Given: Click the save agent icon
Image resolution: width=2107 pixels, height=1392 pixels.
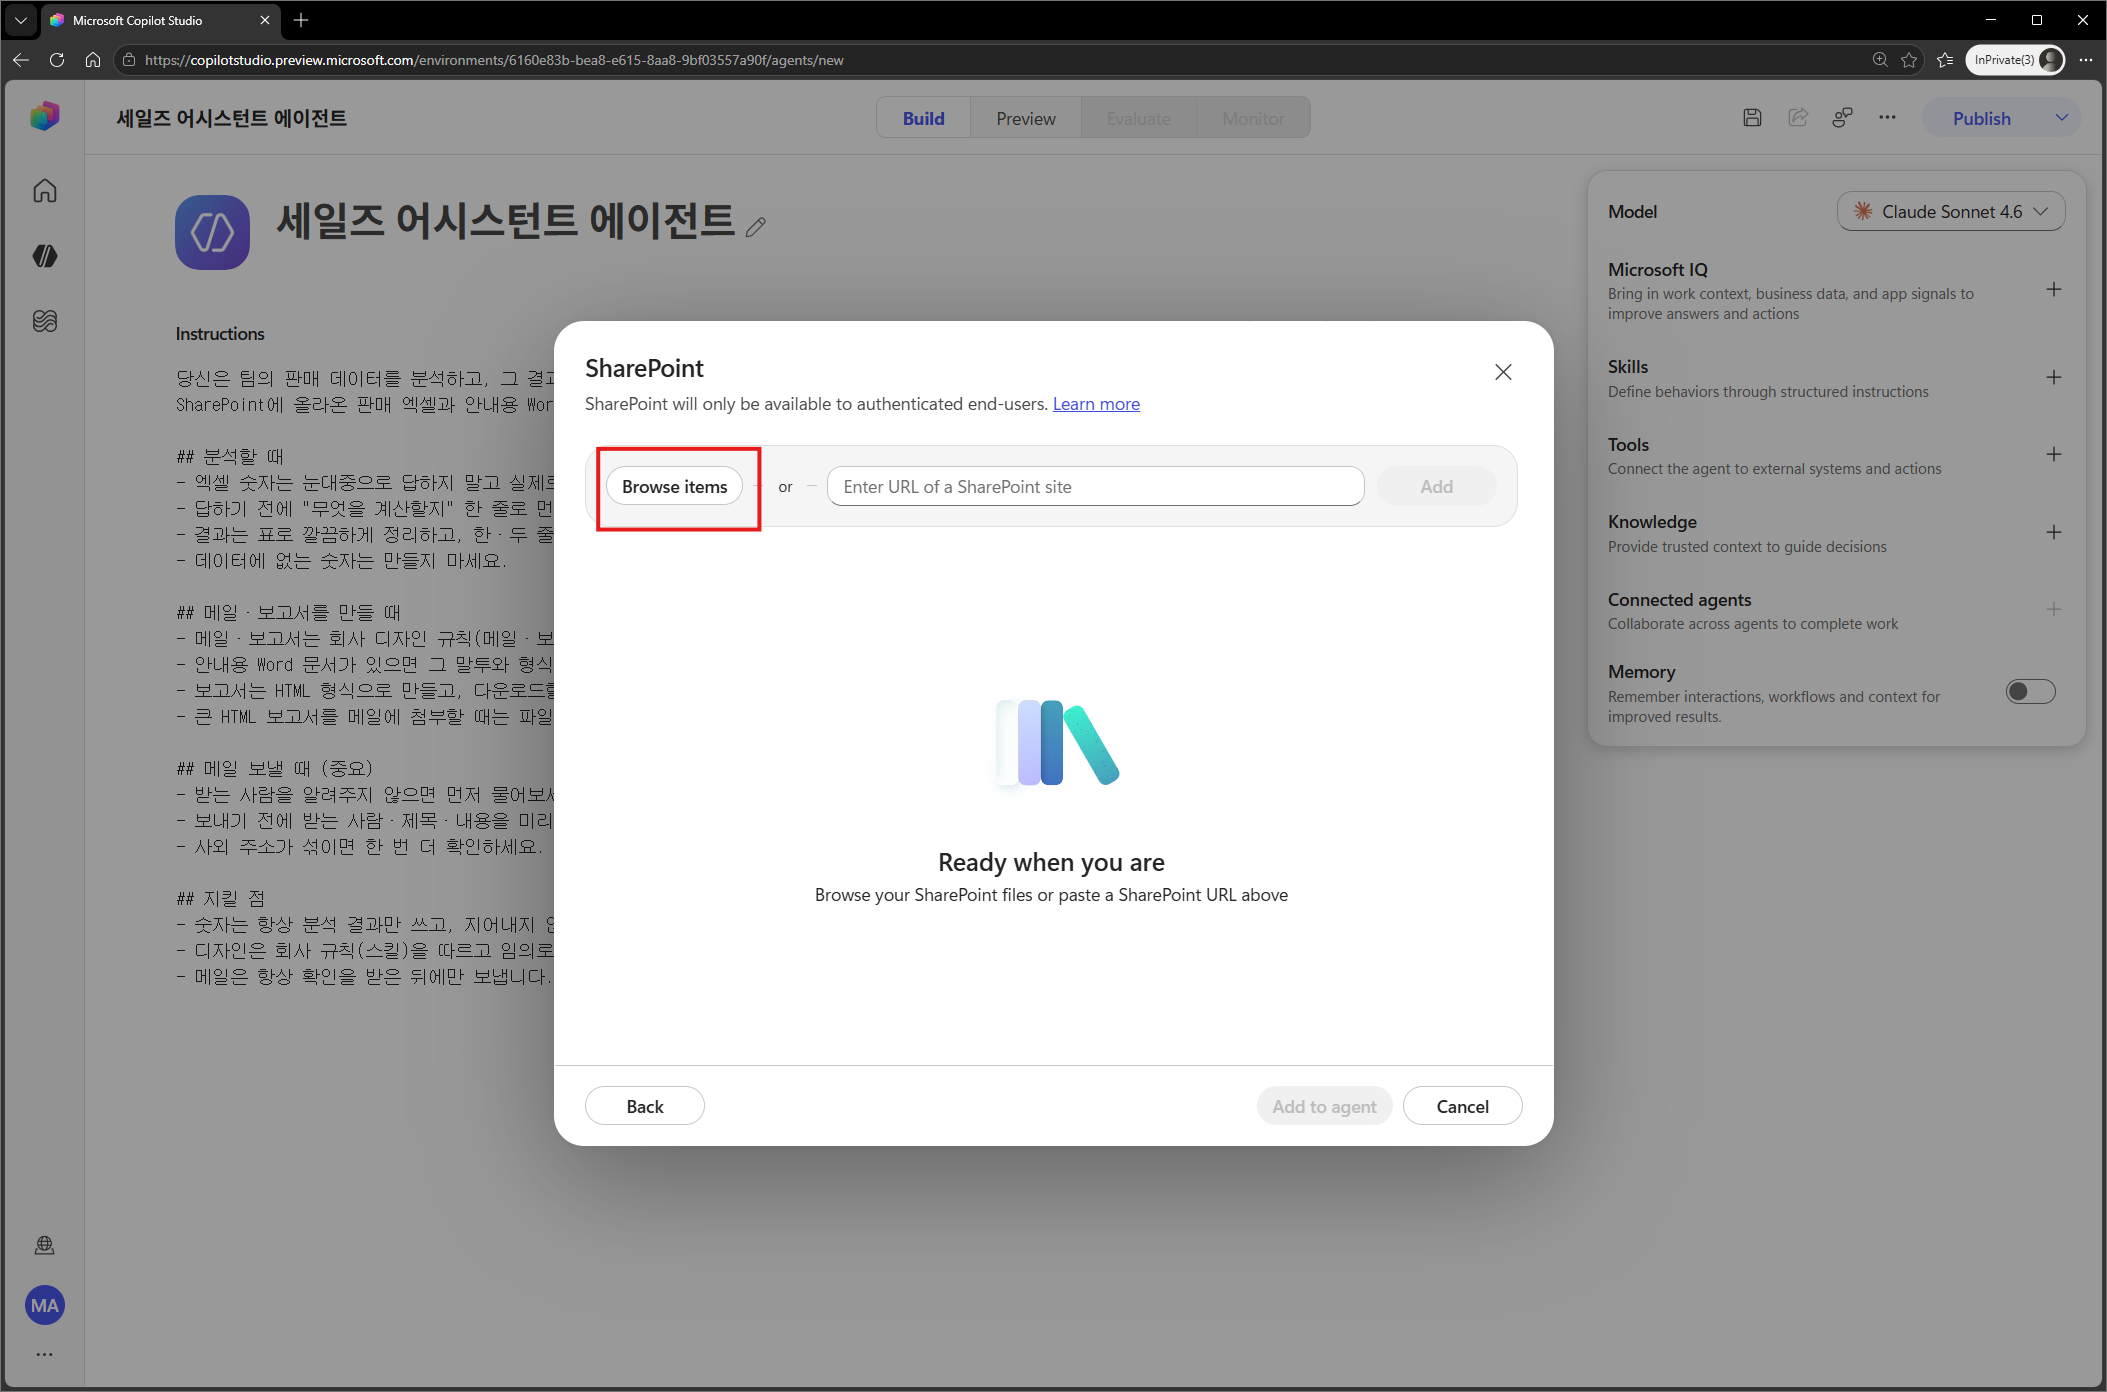Looking at the screenshot, I should coord(1752,118).
